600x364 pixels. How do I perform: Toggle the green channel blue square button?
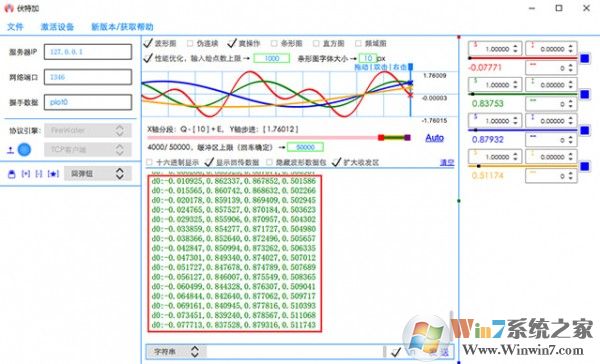coord(585,94)
